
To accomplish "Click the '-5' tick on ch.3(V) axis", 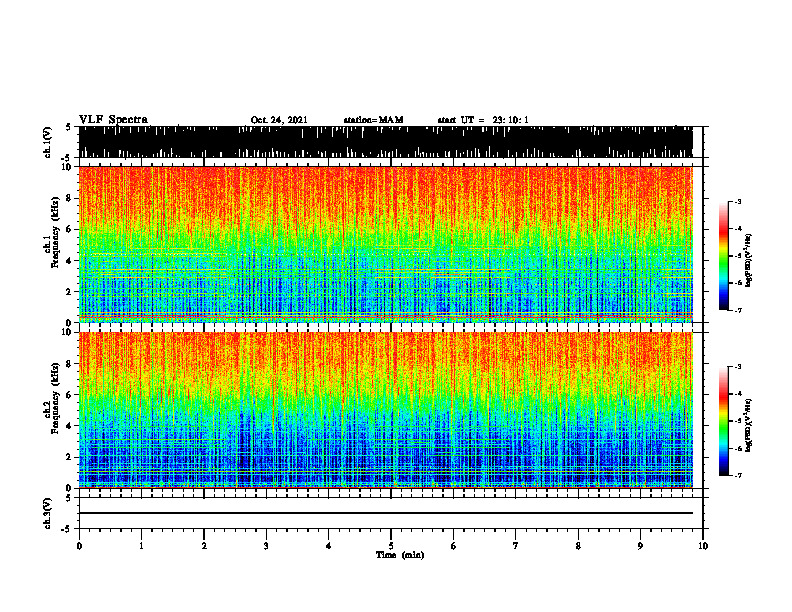I will tap(68, 528).
